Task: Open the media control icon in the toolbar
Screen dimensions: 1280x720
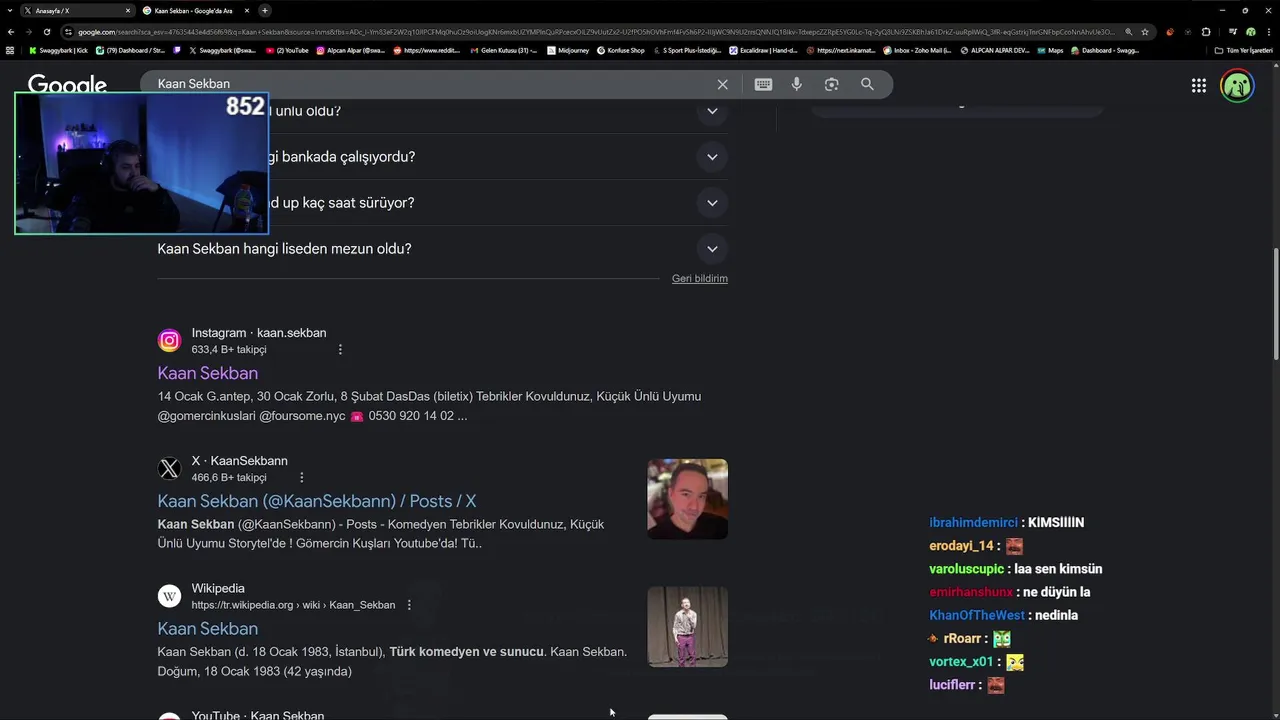Action: 1233,32
